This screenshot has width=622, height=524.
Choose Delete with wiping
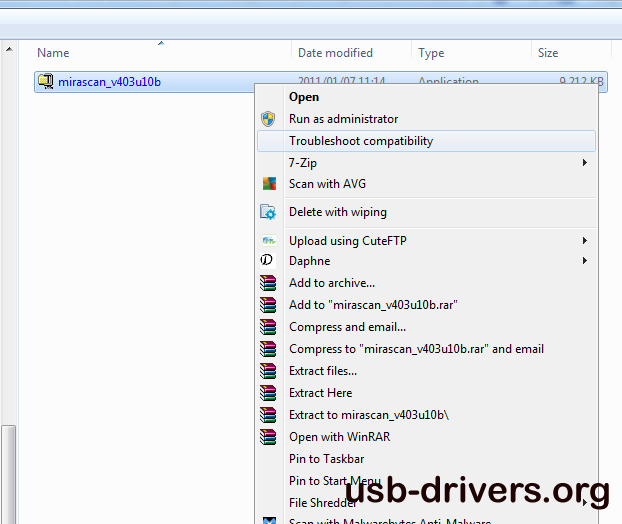click(426, 212)
